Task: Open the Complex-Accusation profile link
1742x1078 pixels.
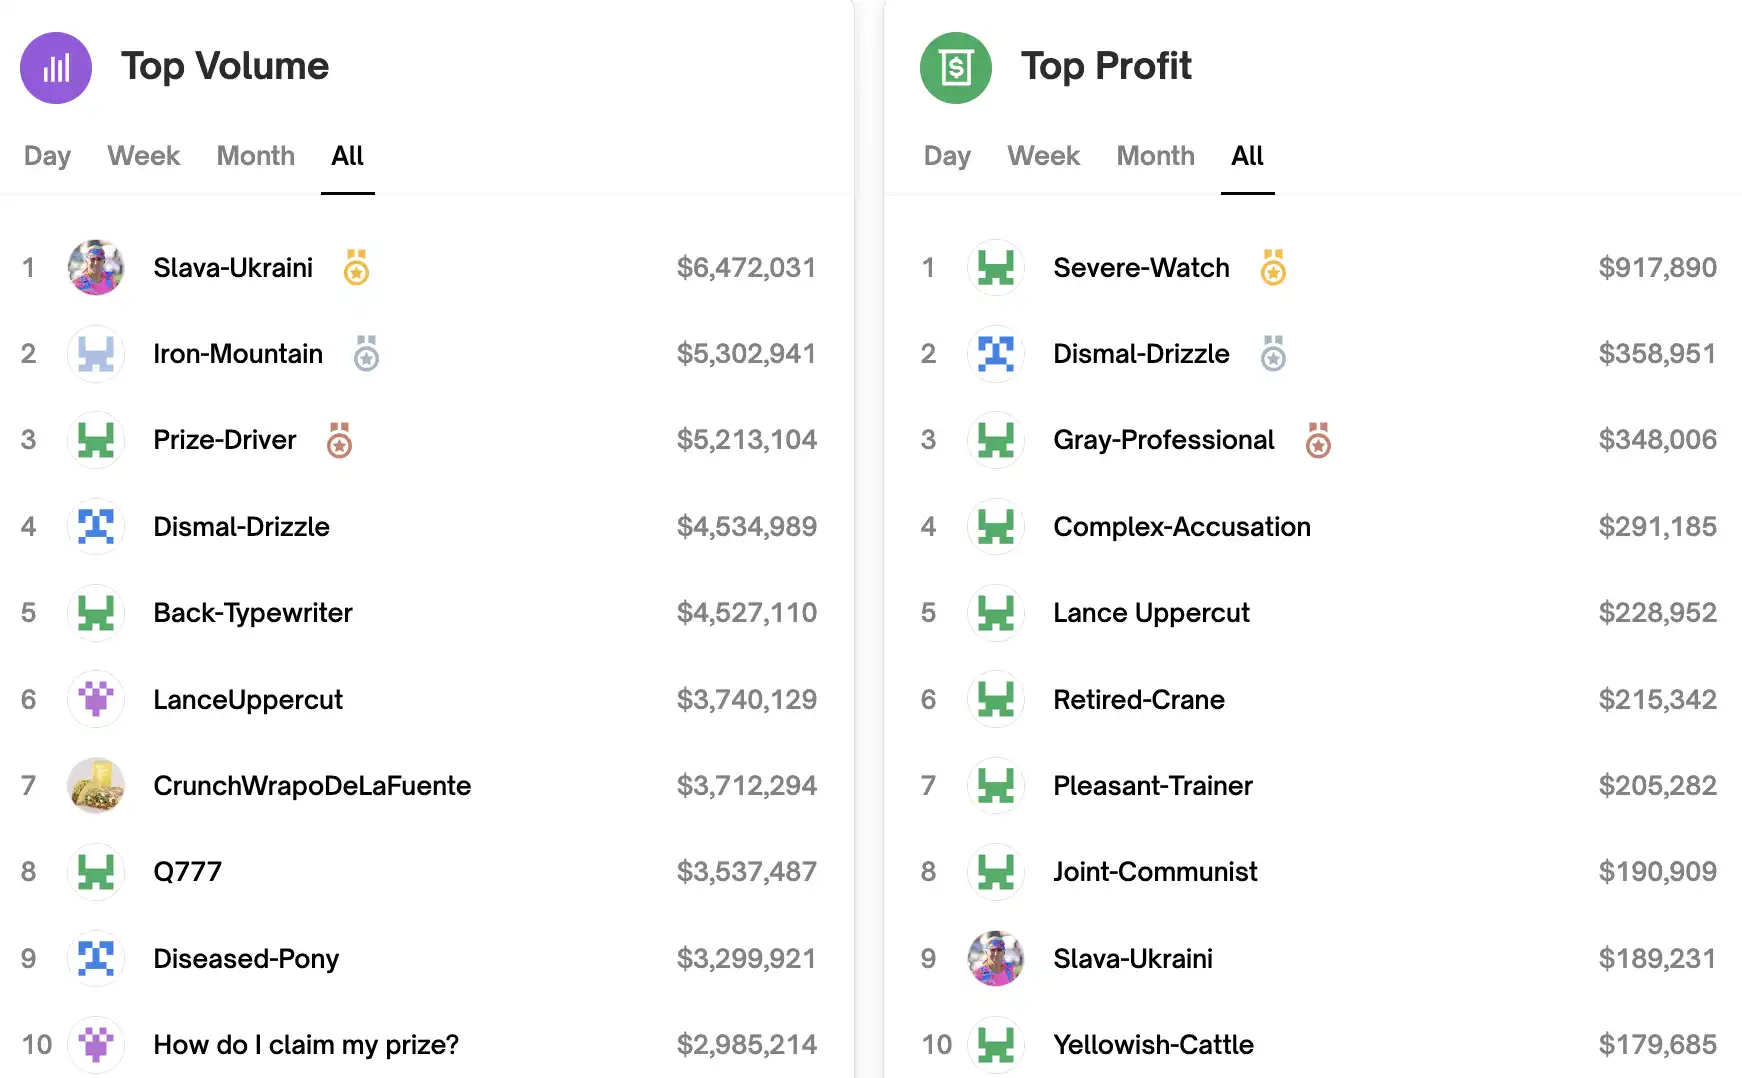Action: [x=1181, y=527]
